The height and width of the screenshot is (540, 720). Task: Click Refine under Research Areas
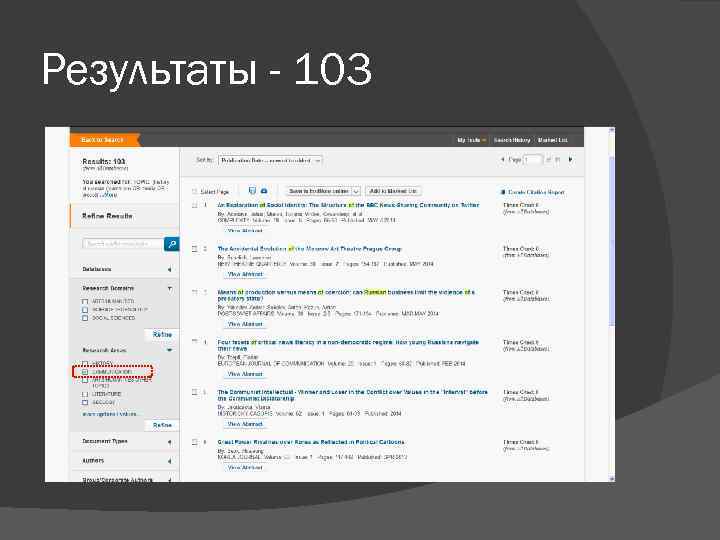click(162, 425)
